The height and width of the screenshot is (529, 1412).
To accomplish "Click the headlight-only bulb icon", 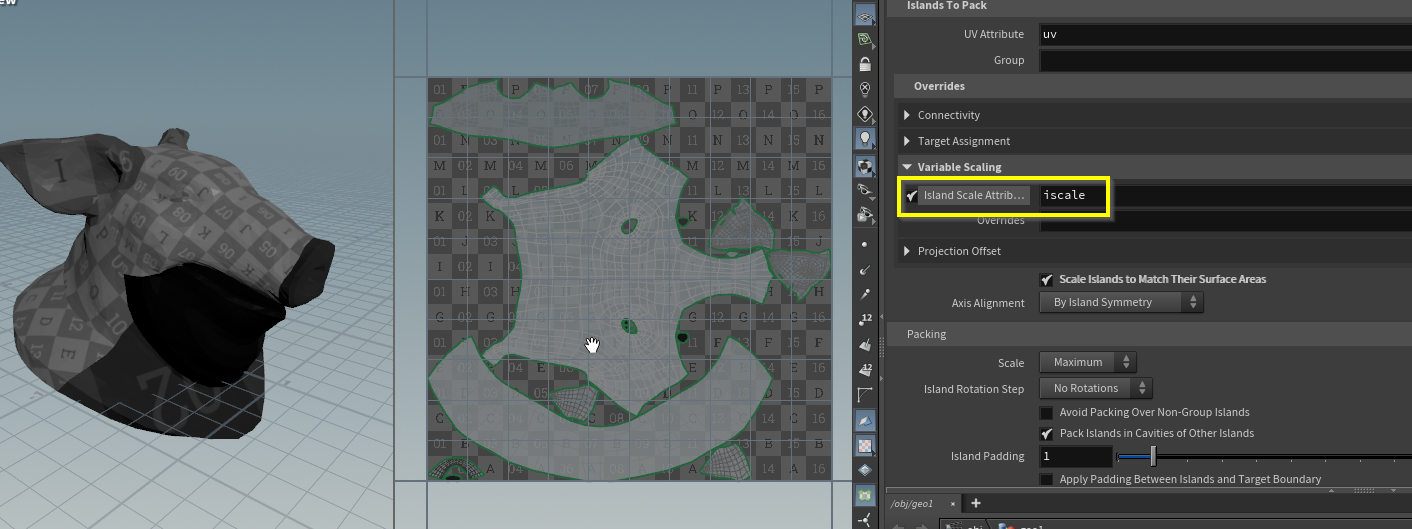I will coord(865,114).
